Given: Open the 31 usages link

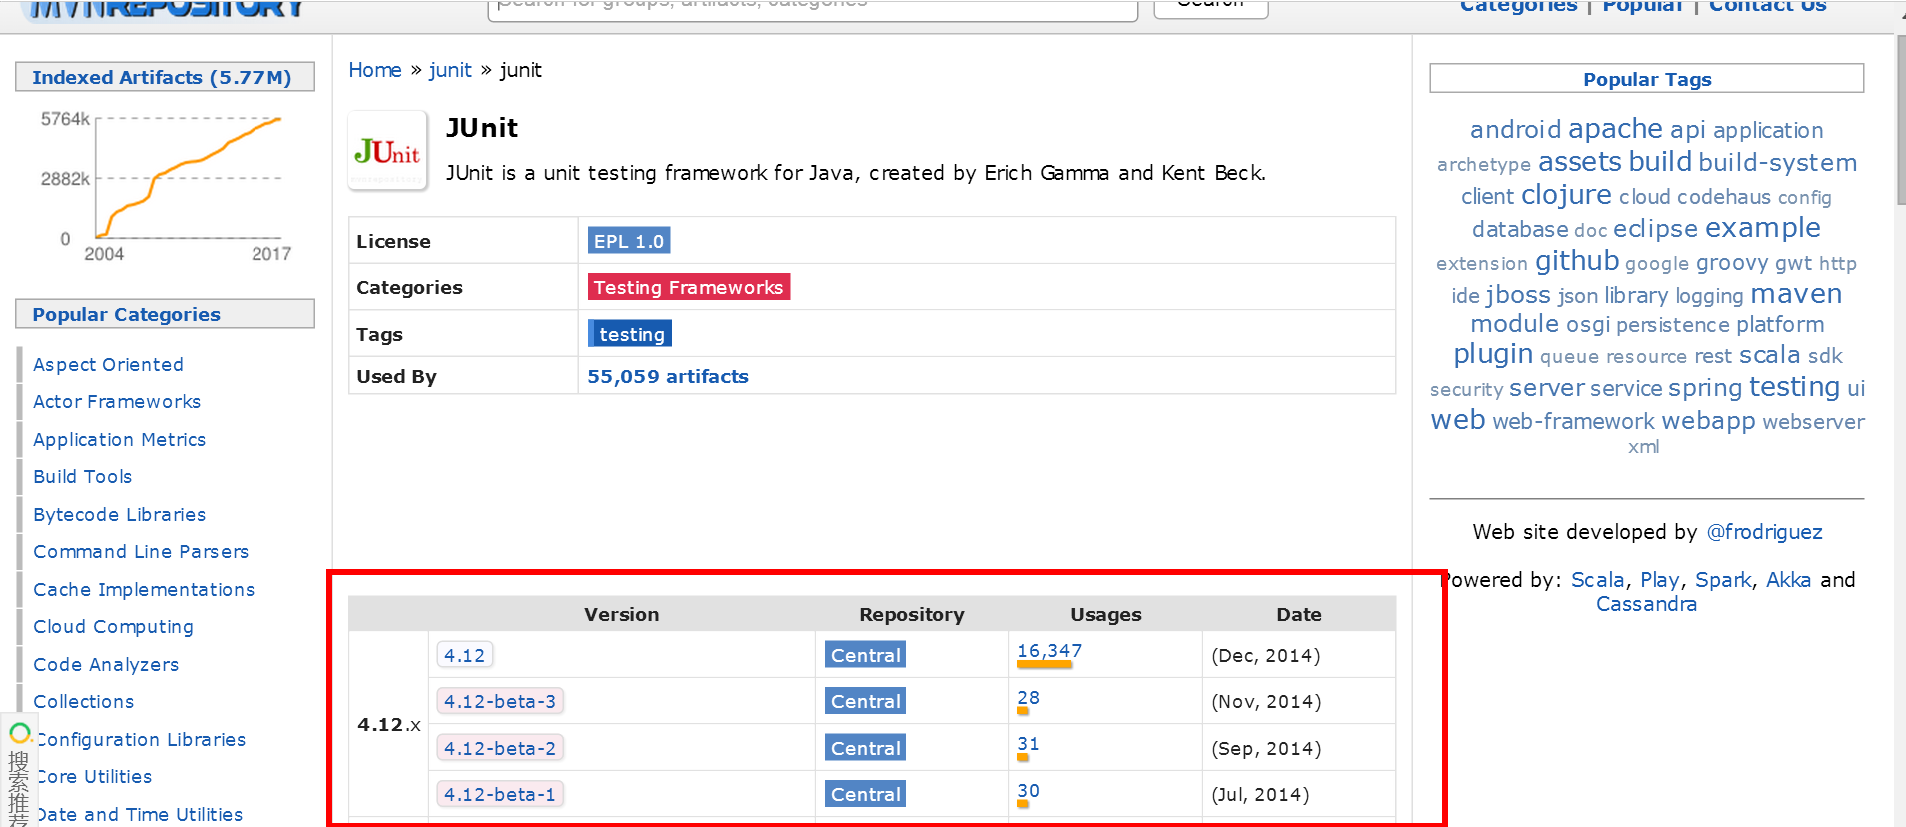Looking at the screenshot, I should (x=1028, y=744).
